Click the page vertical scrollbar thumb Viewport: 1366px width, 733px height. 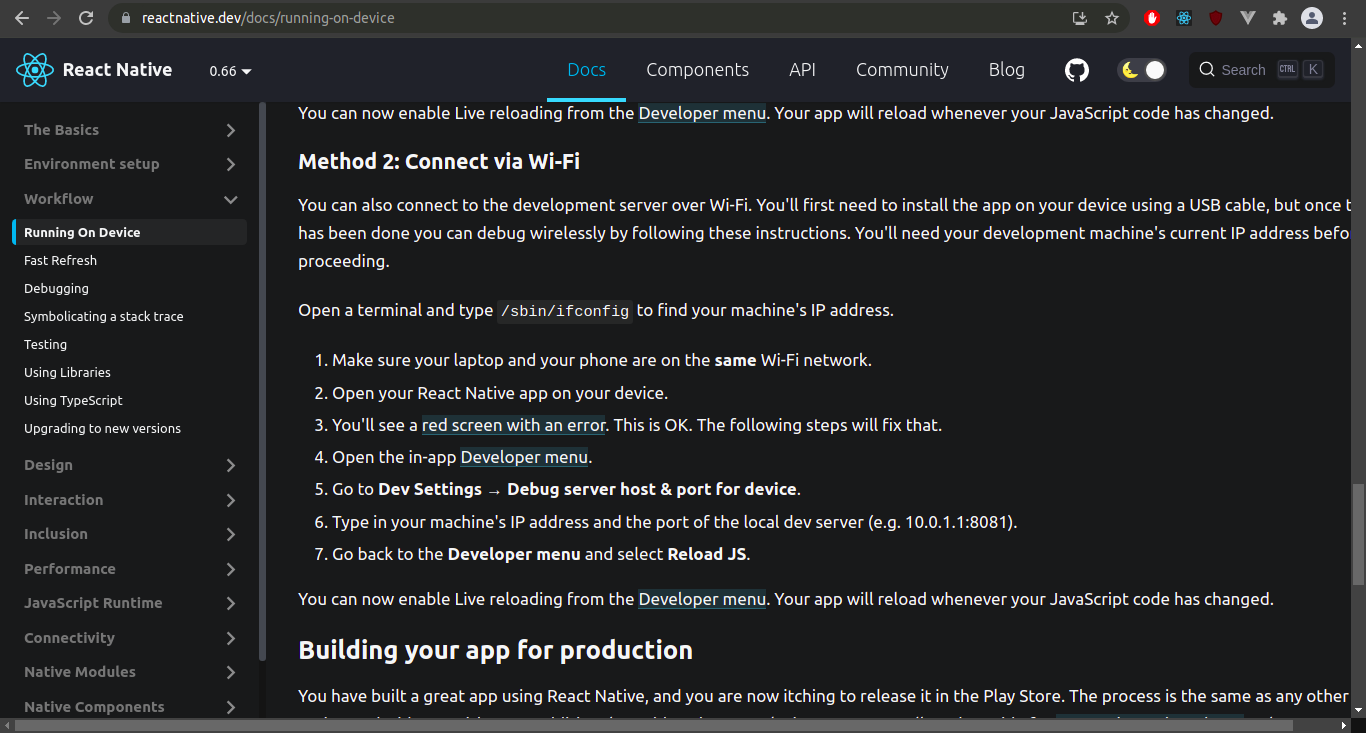[x=1358, y=534]
